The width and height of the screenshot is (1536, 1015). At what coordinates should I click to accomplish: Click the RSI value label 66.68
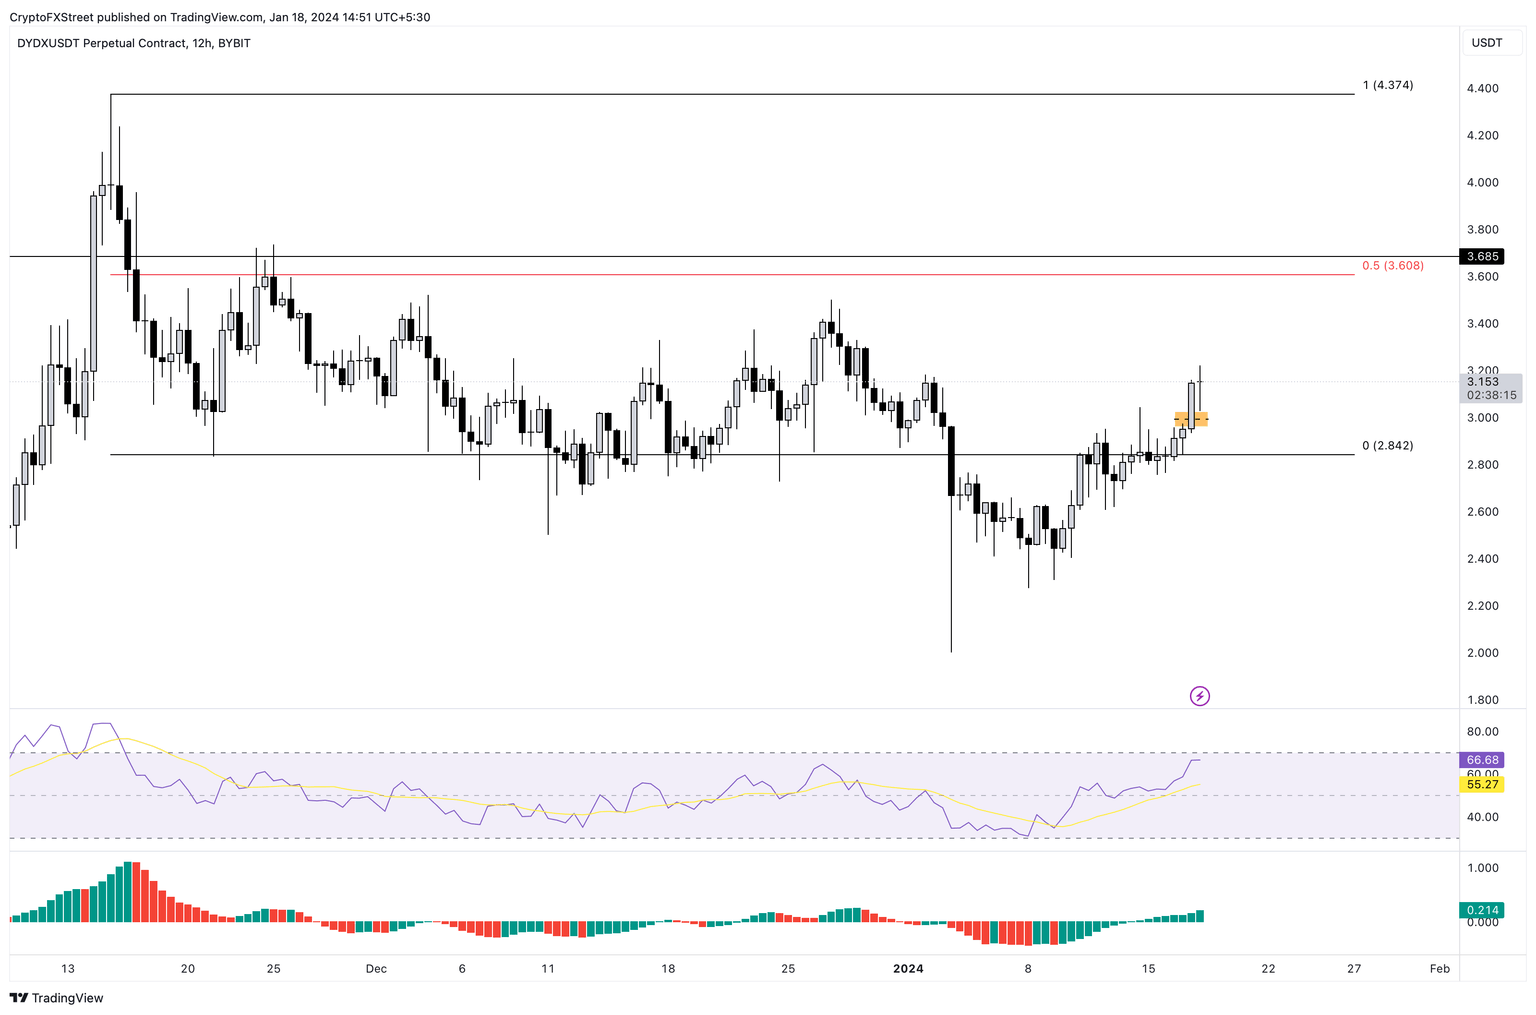[1481, 760]
